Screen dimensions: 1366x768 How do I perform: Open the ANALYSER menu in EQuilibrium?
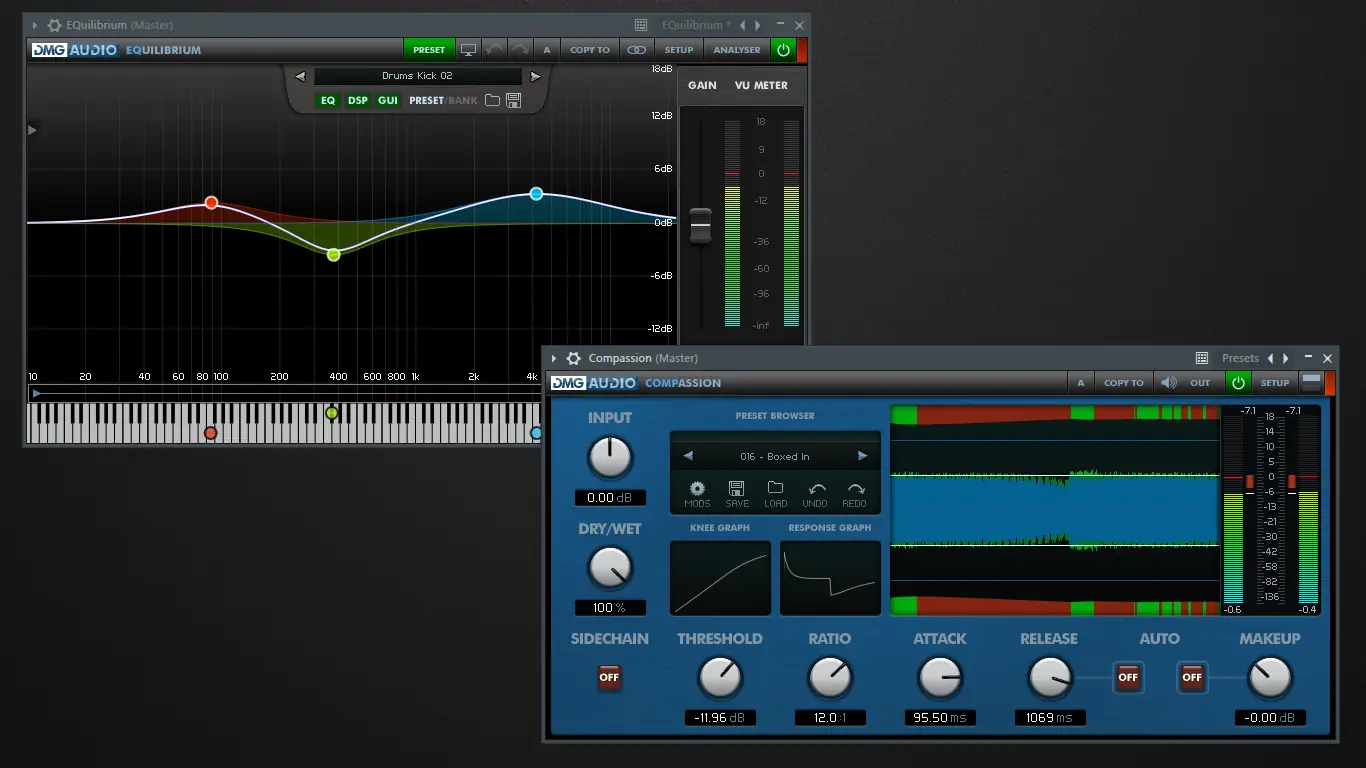737,50
